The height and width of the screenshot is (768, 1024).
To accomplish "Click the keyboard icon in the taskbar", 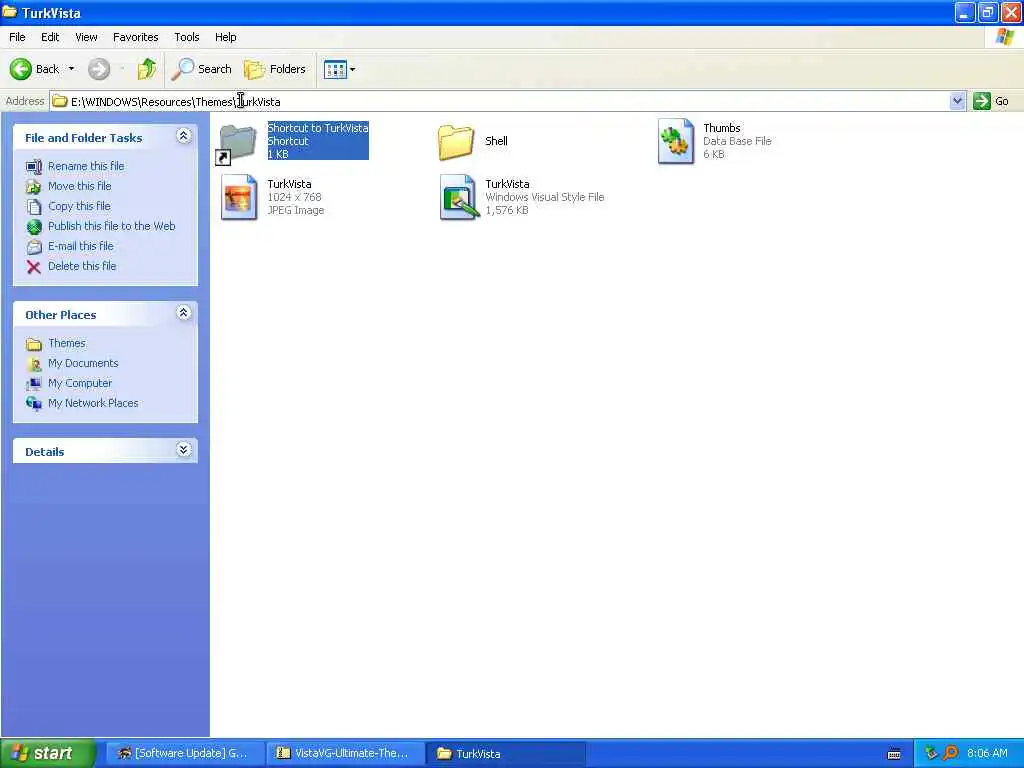I will click(894, 754).
